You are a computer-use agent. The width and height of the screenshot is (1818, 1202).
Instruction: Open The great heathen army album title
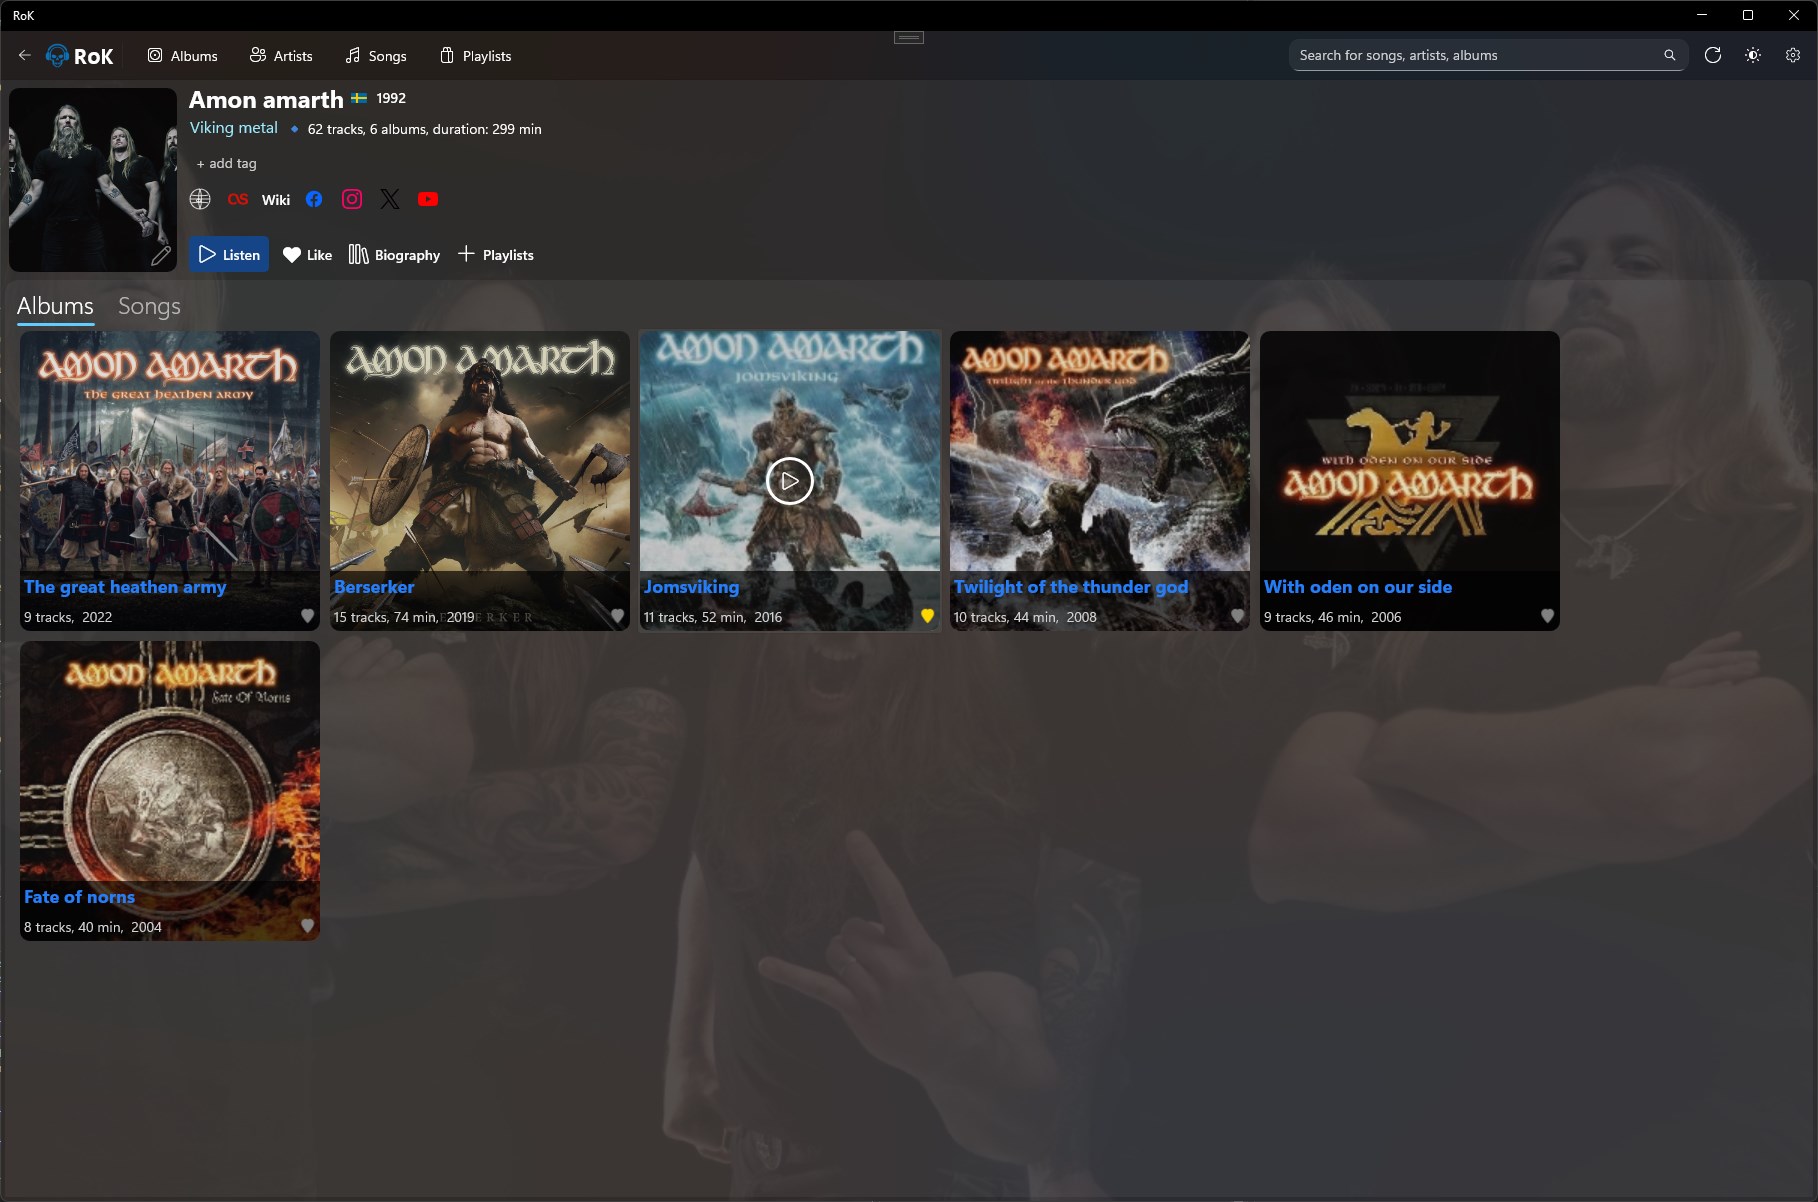click(x=125, y=587)
